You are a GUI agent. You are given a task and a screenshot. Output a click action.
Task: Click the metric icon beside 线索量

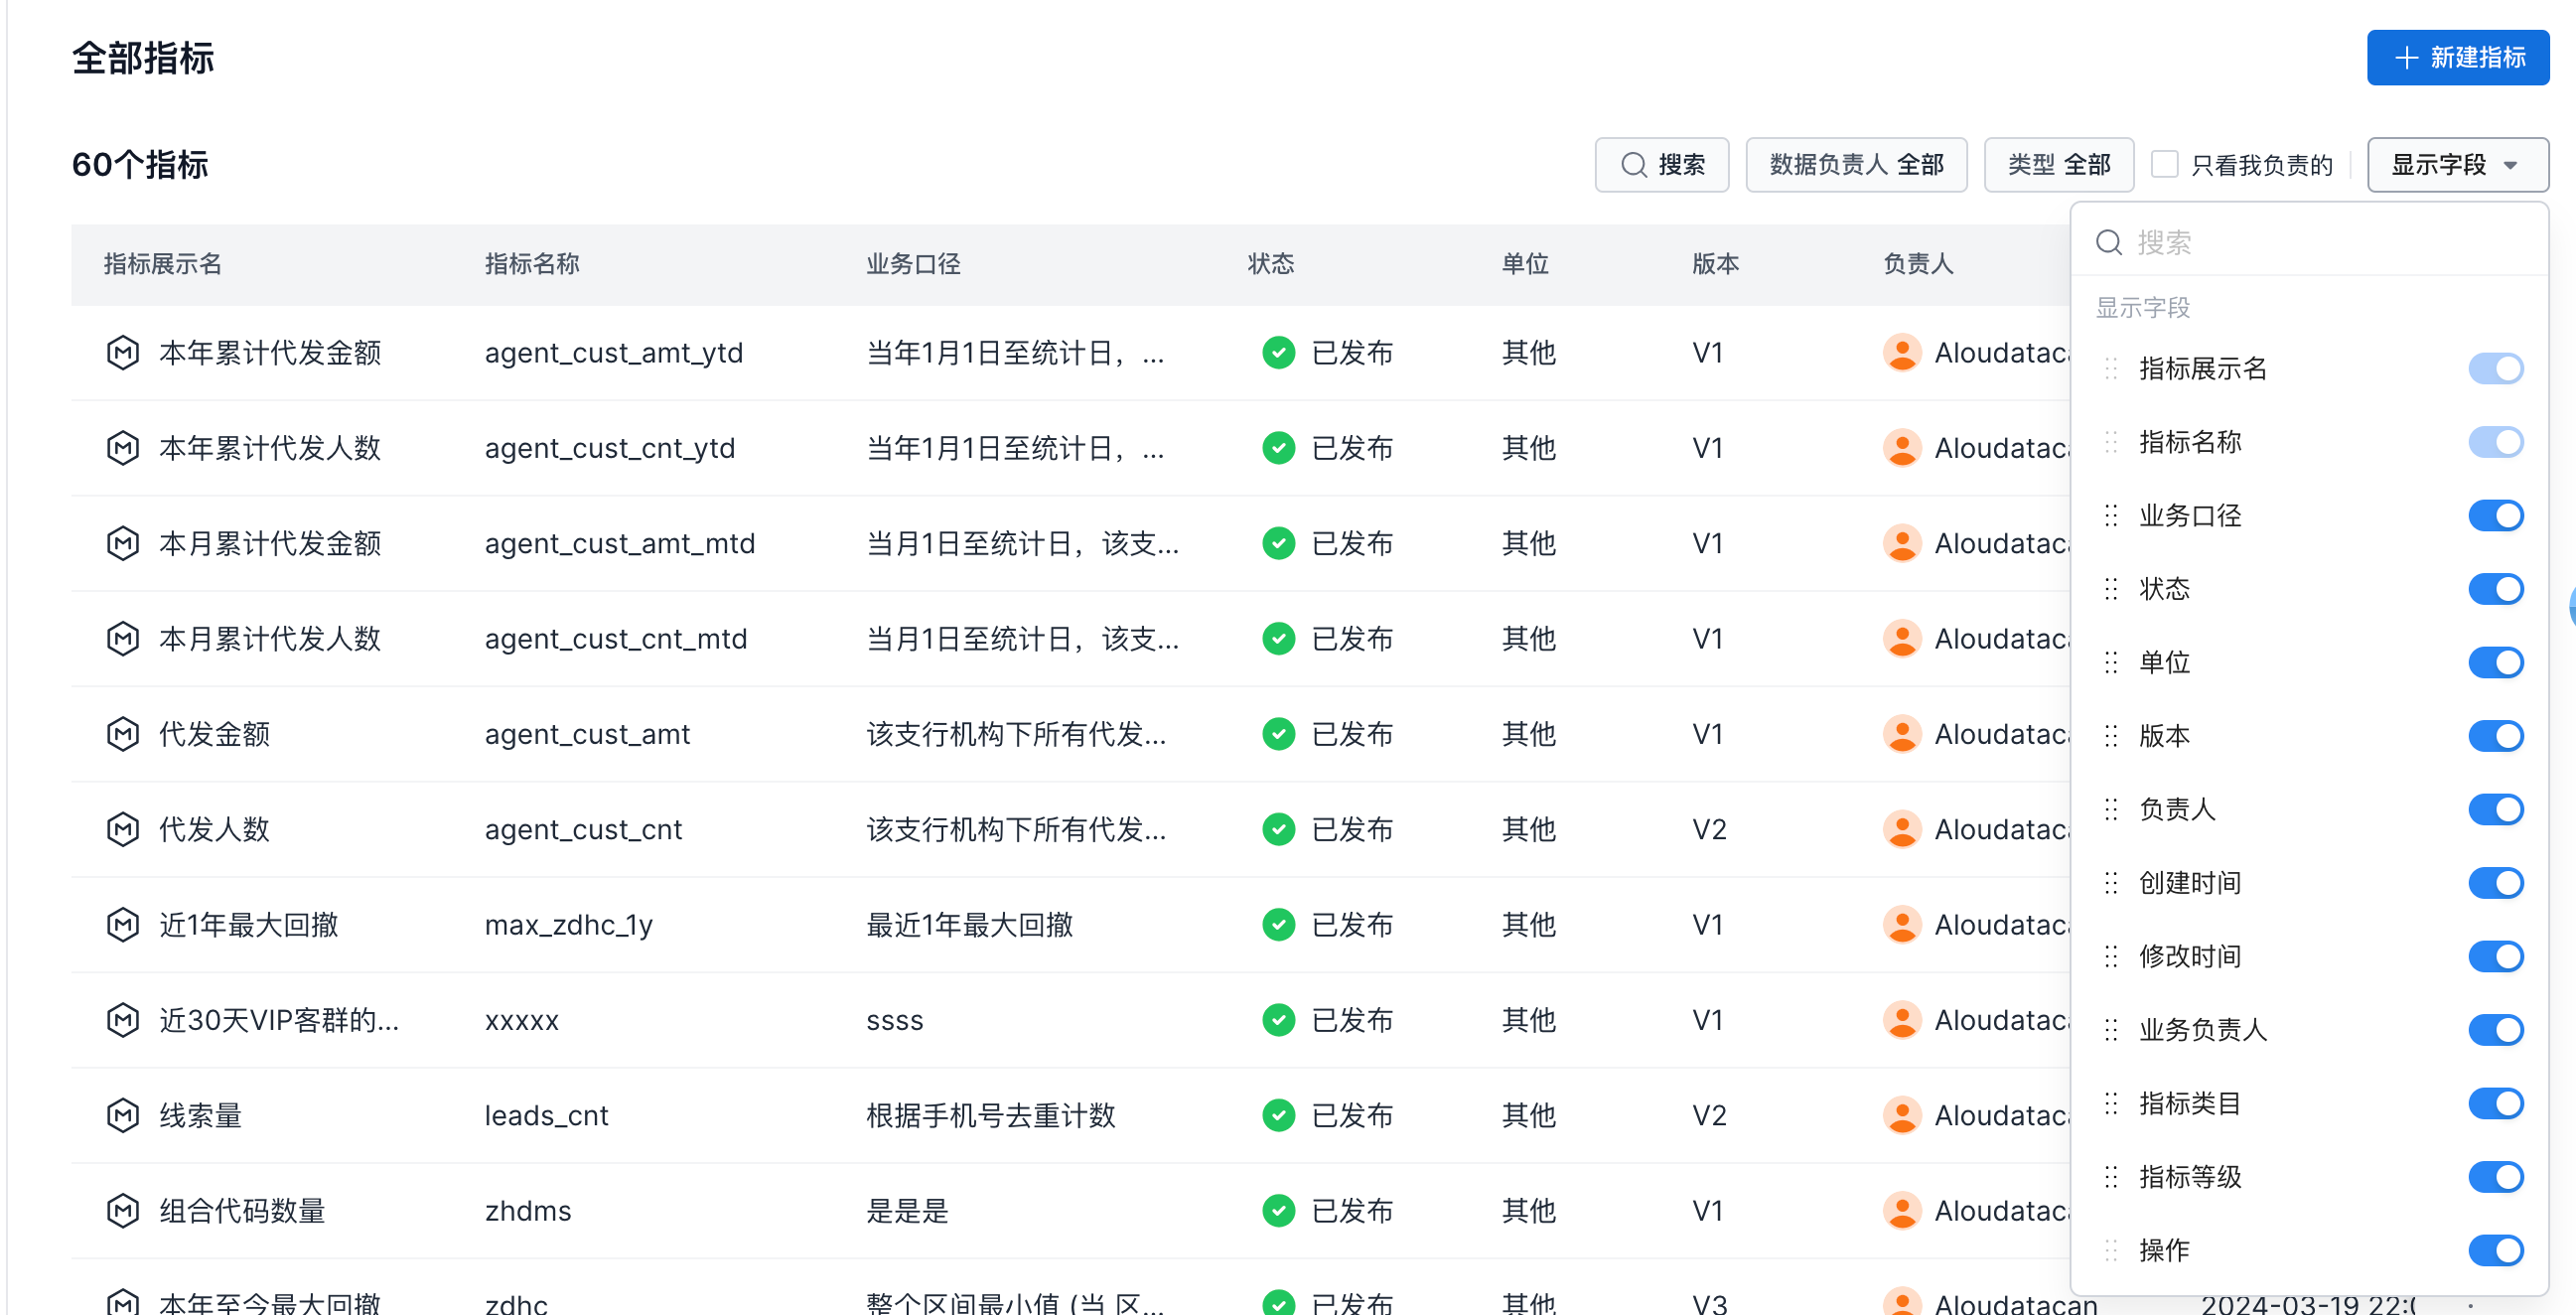(122, 1115)
